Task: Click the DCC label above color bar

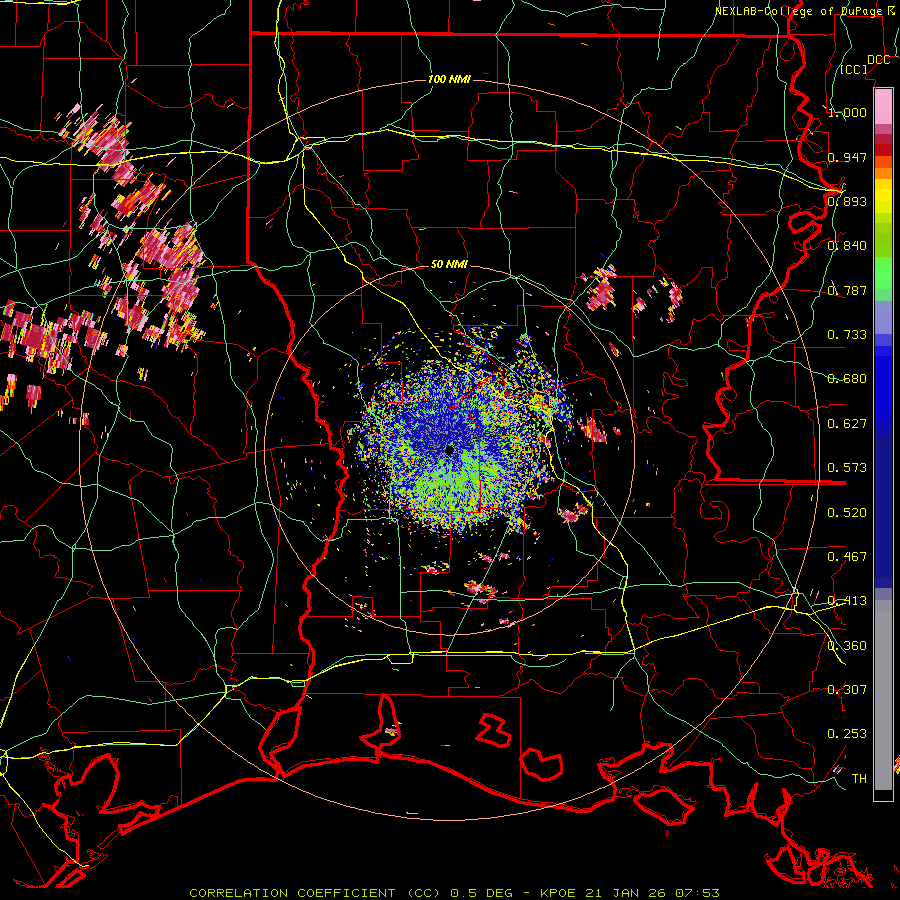Action: [x=878, y=60]
